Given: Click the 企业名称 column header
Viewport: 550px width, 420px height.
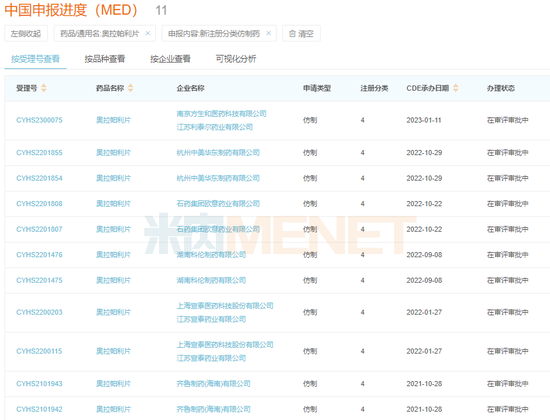Looking at the screenshot, I should pyautogui.click(x=190, y=88).
